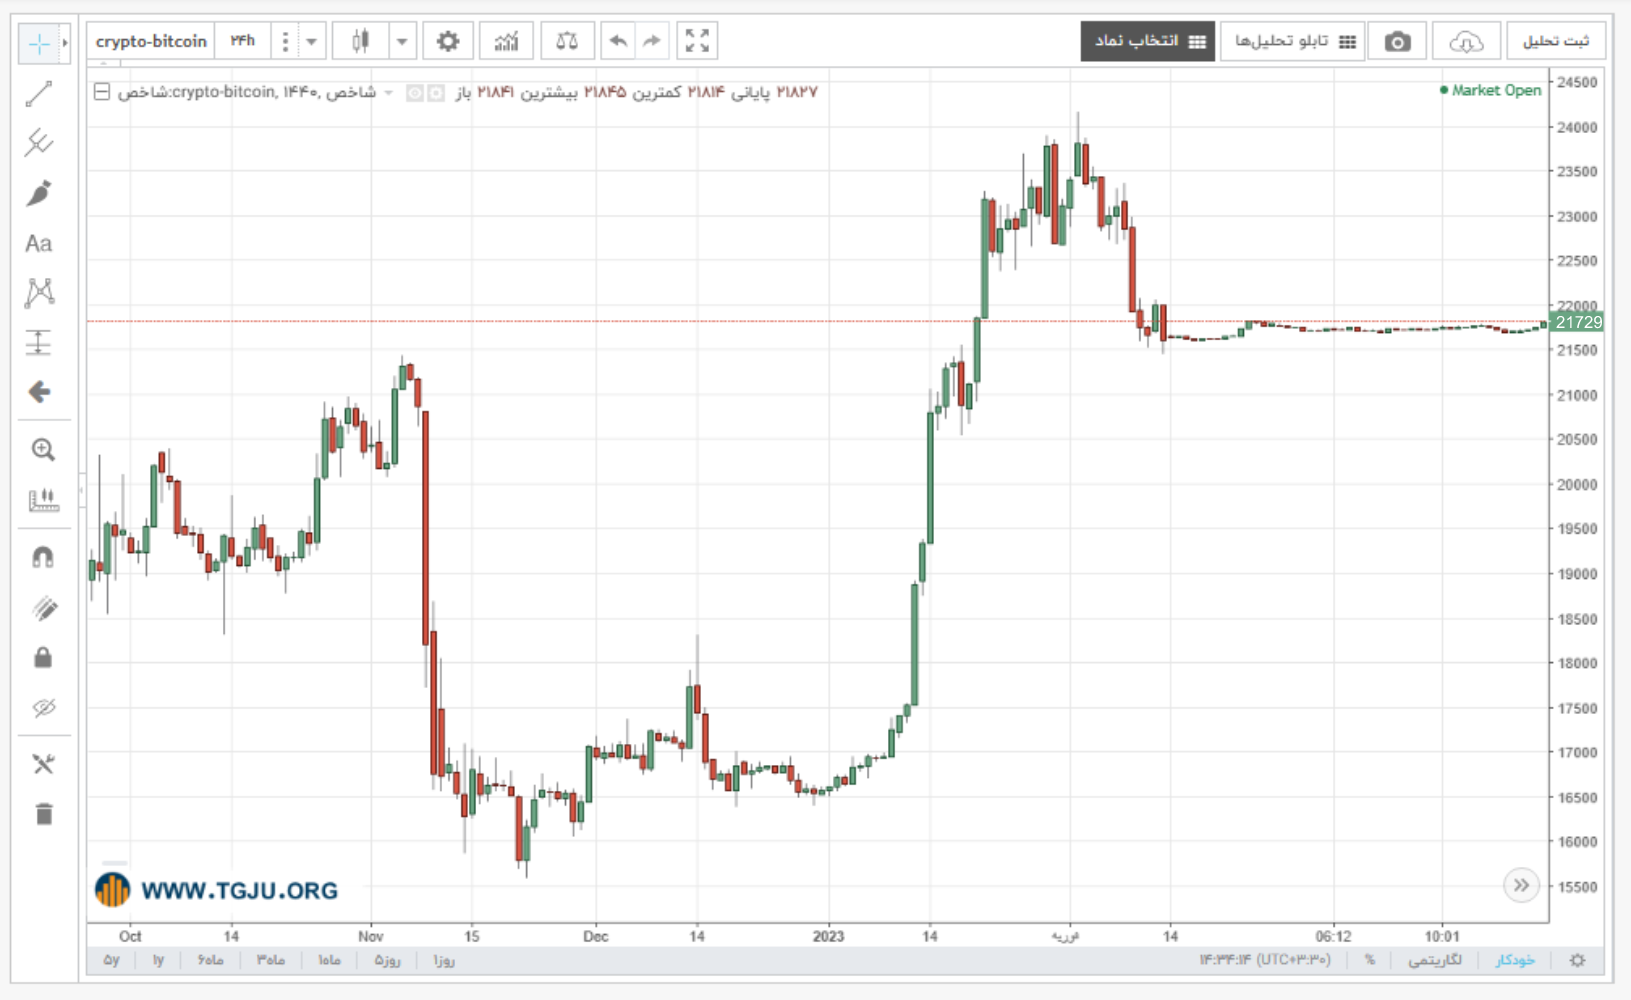Collapse the crypto-bitcoin legend minus box
The height and width of the screenshot is (1000, 1631).
point(102,92)
